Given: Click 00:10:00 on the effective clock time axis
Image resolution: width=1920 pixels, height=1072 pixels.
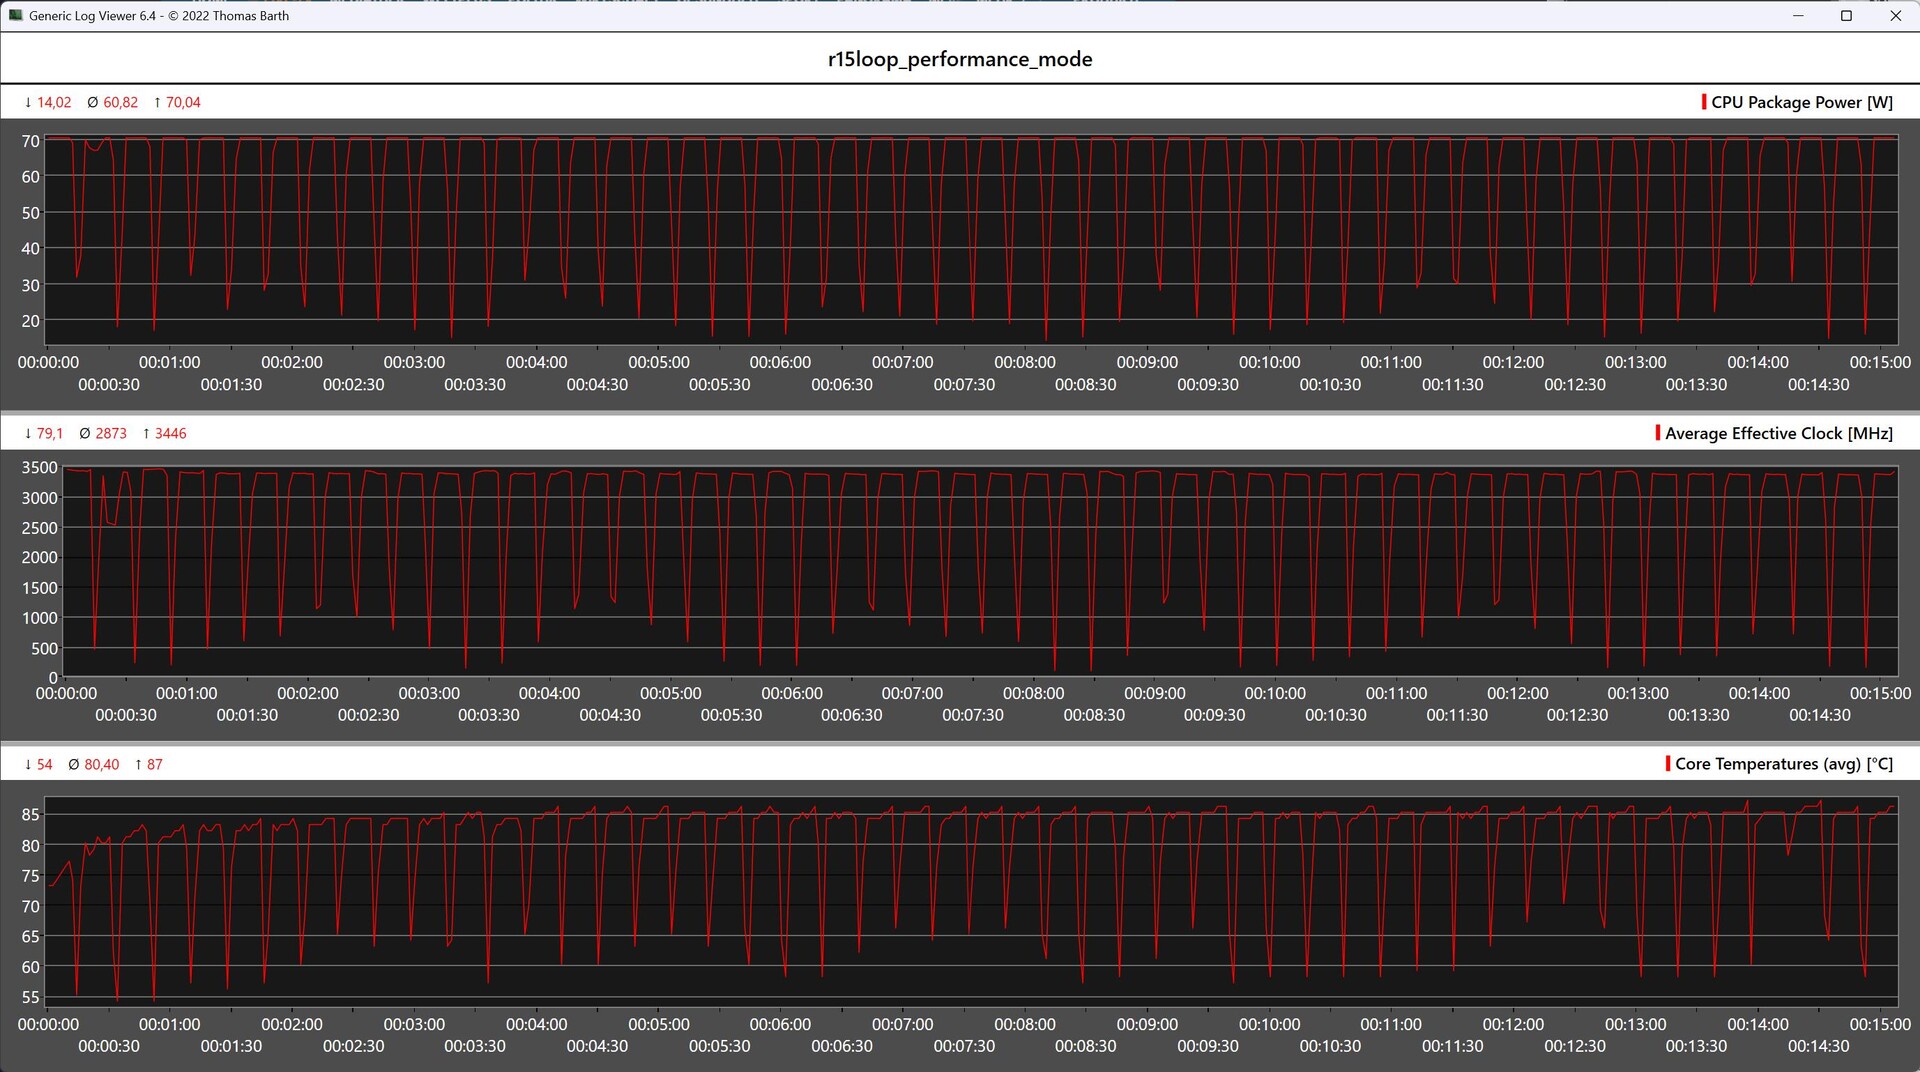Looking at the screenshot, I should point(1275,693).
